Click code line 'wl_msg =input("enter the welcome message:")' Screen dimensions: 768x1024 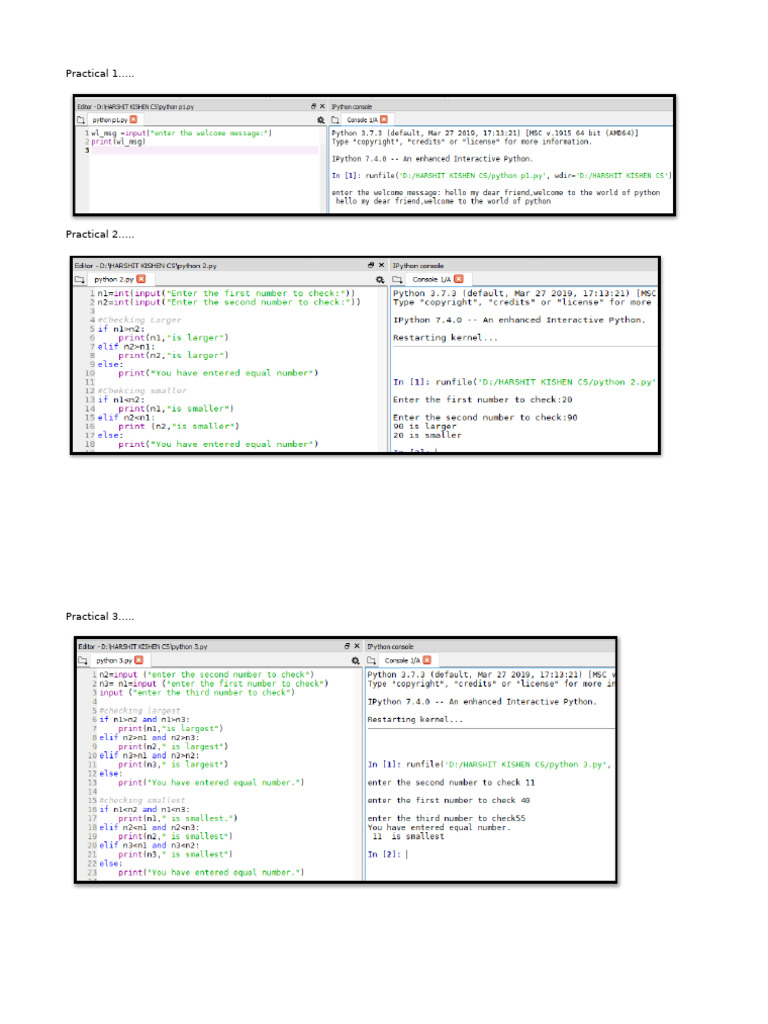point(182,133)
